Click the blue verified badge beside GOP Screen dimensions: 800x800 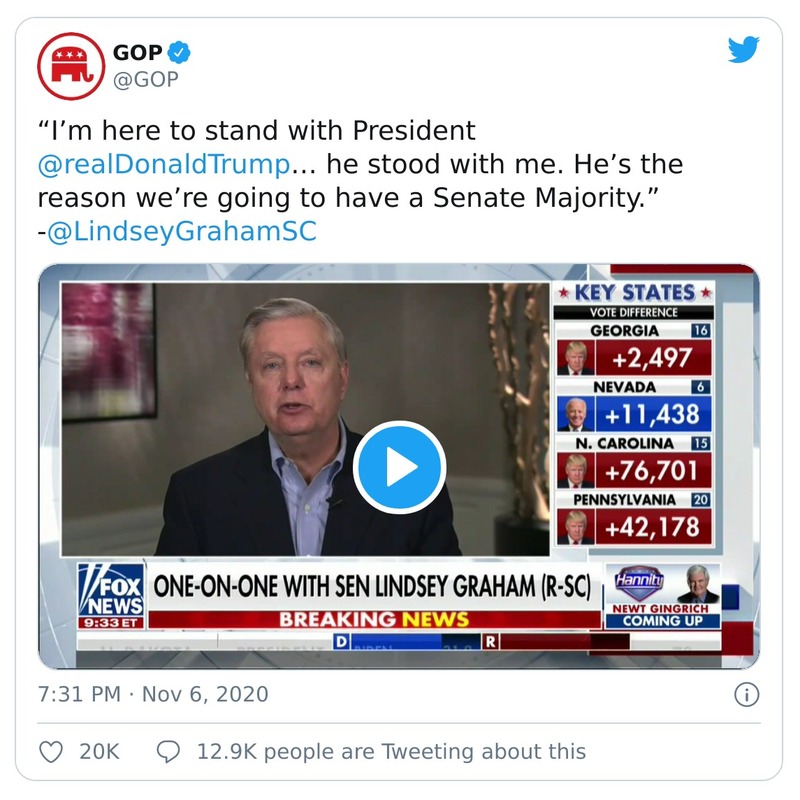179,53
